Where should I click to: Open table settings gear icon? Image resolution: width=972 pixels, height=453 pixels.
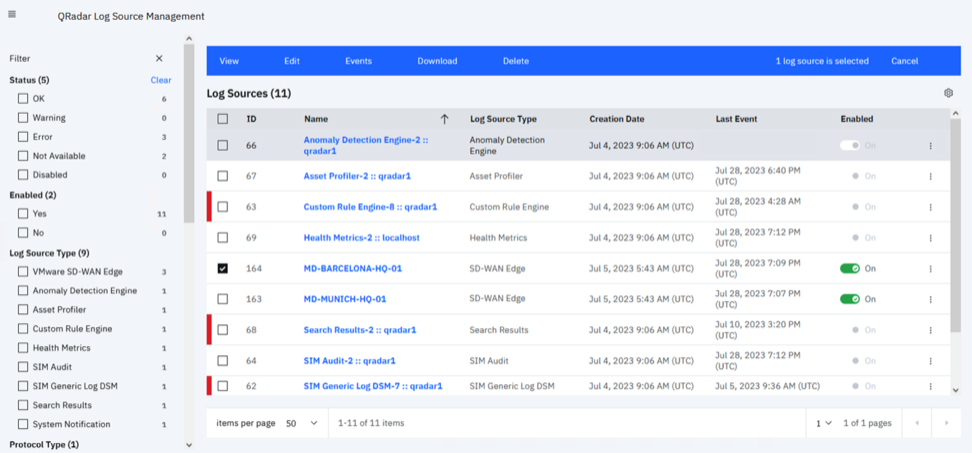pos(948,93)
